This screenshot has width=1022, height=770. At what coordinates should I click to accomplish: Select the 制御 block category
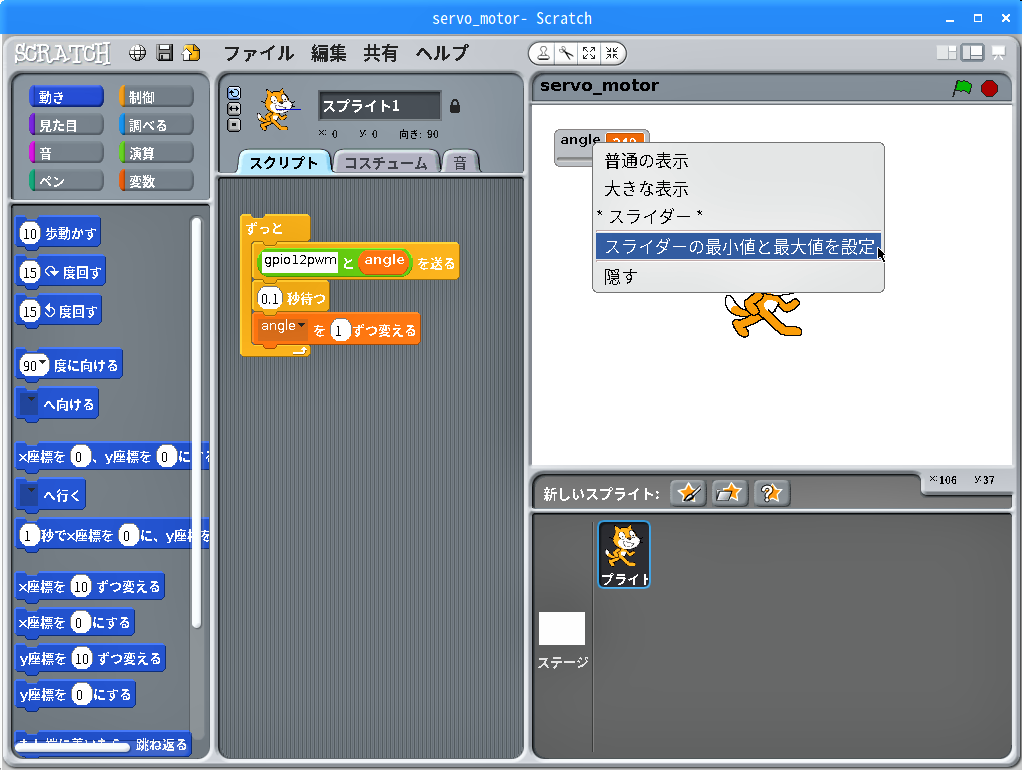pos(156,97)
